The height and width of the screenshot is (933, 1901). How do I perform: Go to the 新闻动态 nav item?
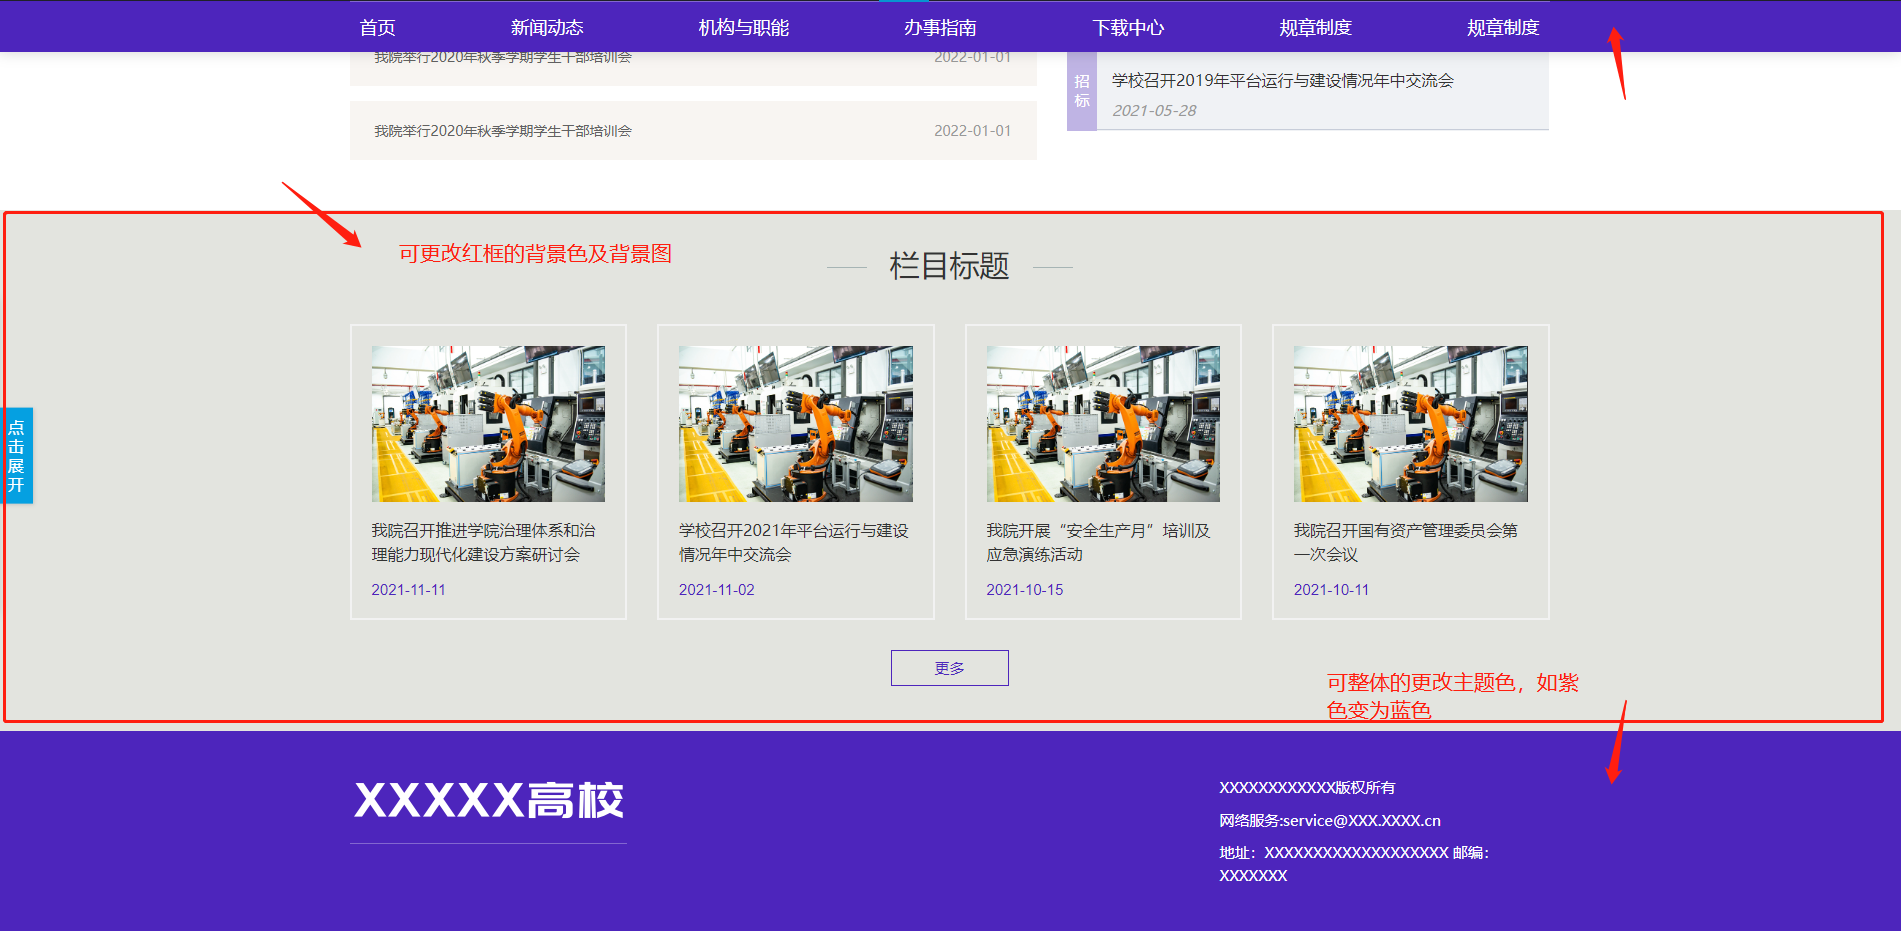pos(546,28)
